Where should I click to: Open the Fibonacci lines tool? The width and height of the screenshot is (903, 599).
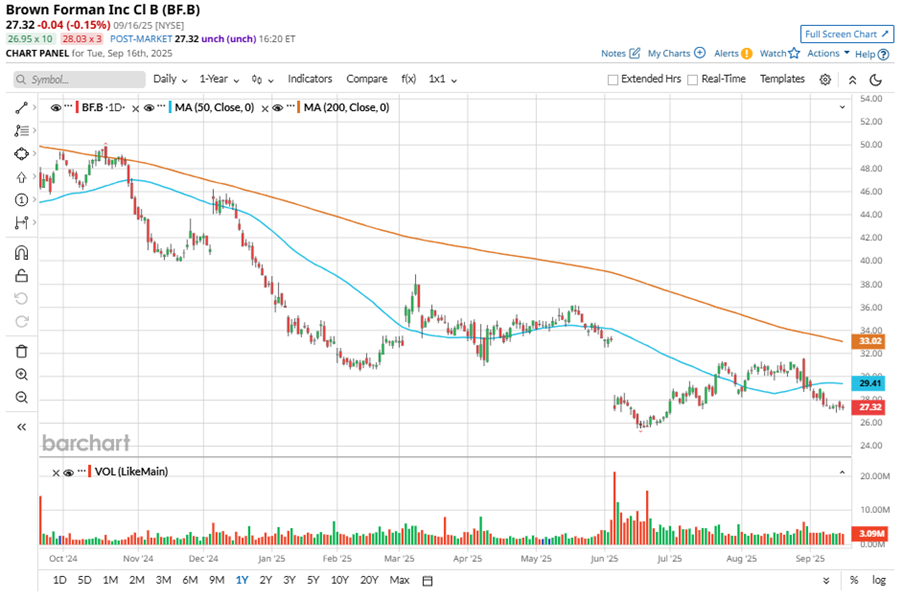pos(21,131)
